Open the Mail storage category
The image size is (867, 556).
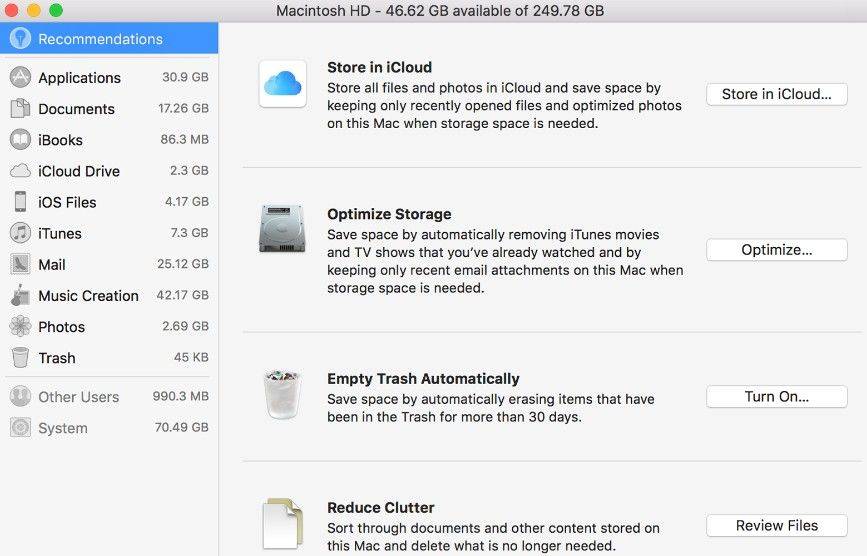tap(52, 265)
